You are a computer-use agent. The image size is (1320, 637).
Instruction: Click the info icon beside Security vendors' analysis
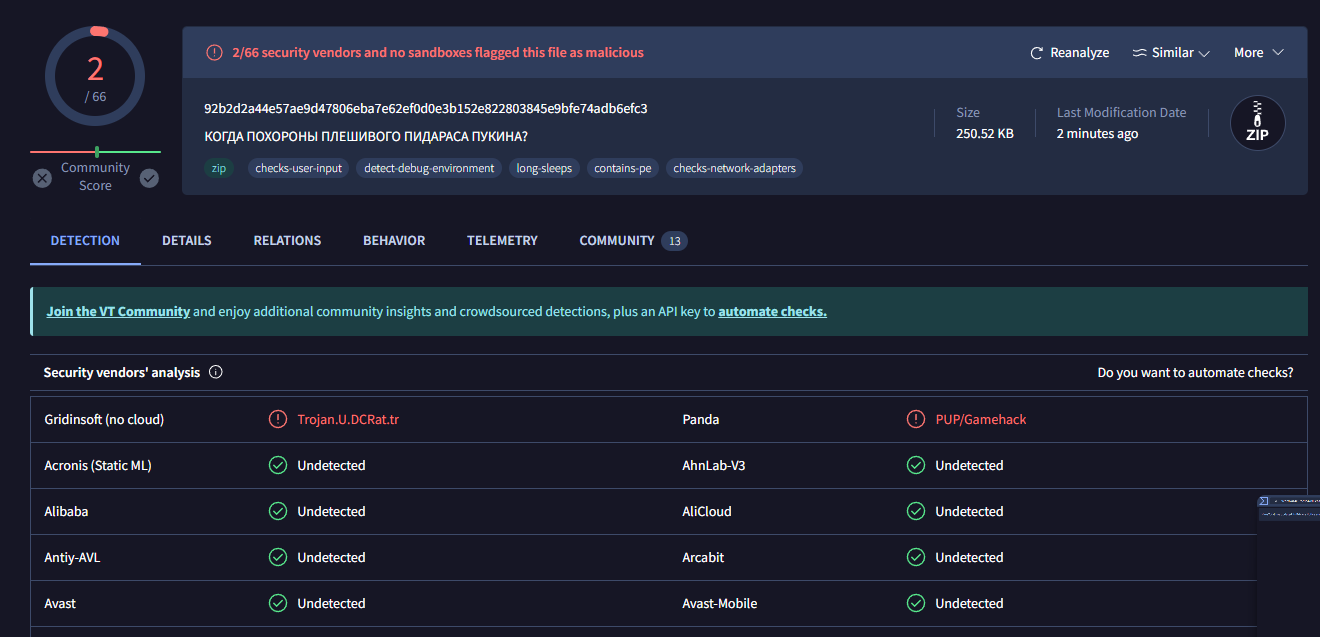(x=216, y=372)
